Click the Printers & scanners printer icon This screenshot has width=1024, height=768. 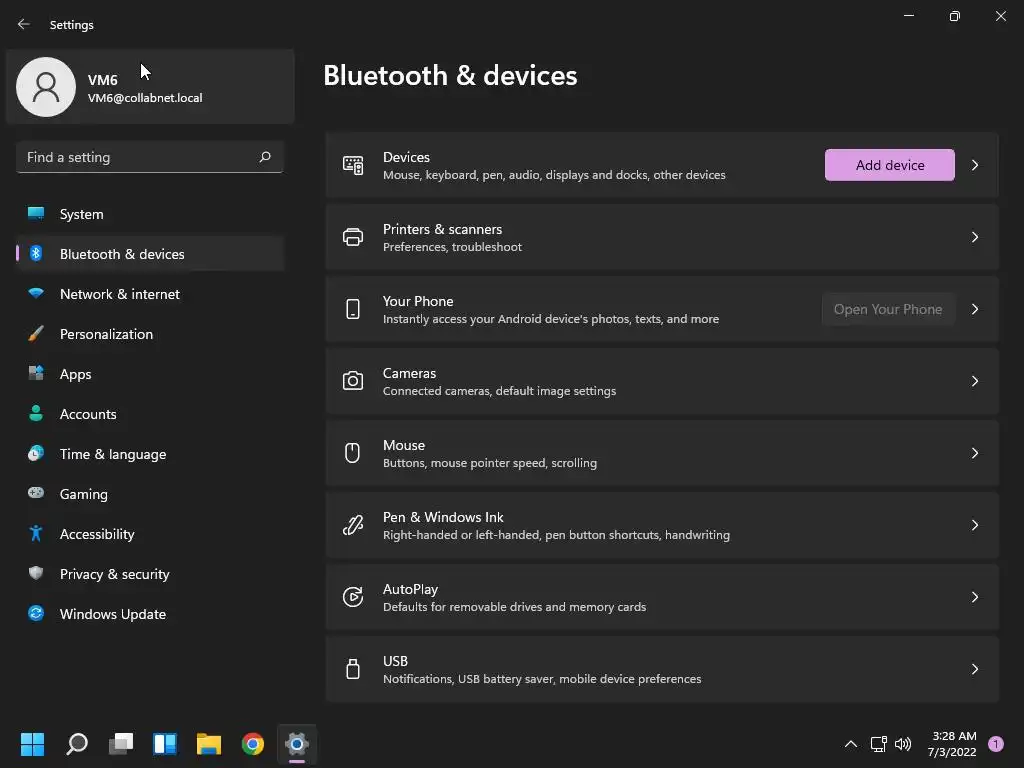tap(353, 237)
